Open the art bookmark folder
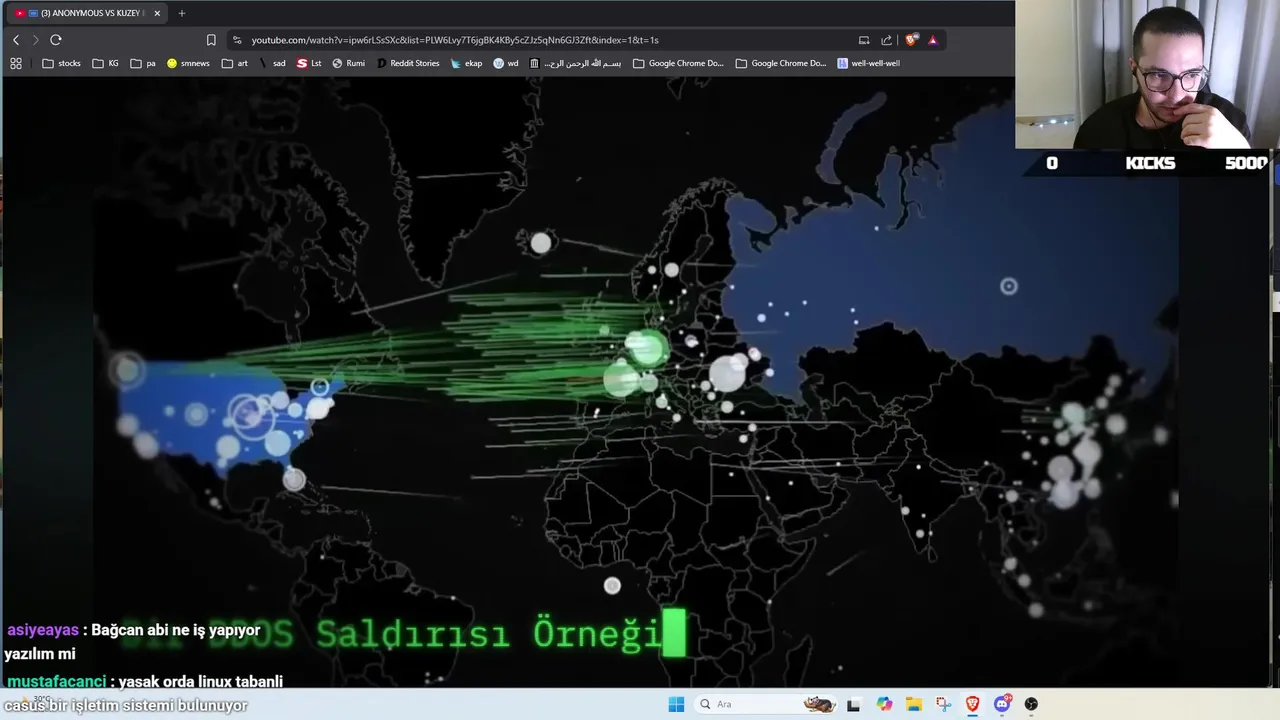Image resolution: width=1280 pixels, height=720 pixels. click(235, 63)
